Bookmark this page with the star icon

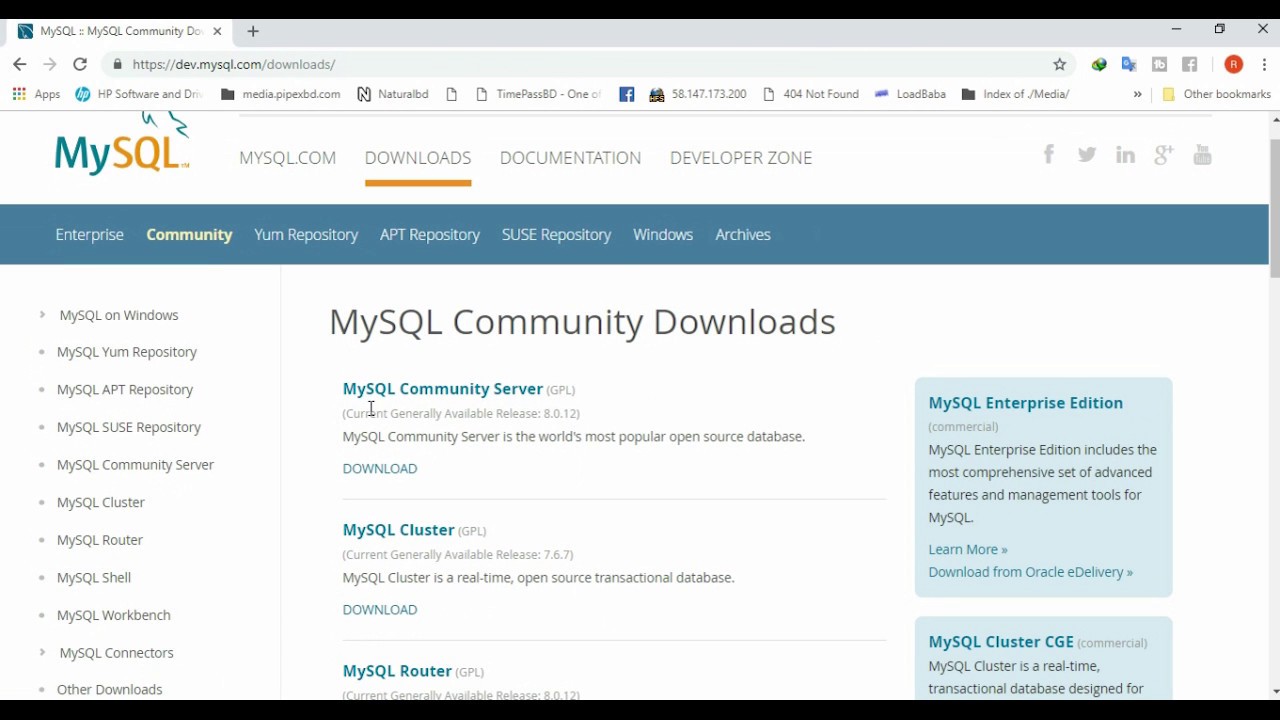click(x=1060, y=64)
